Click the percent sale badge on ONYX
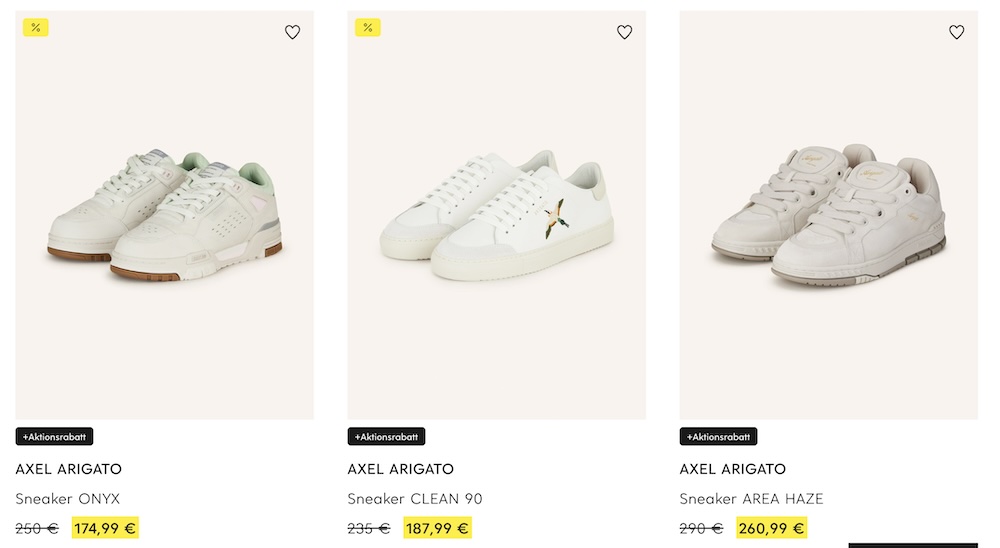This screenshot has height=548, width=1000. point(36,27)
